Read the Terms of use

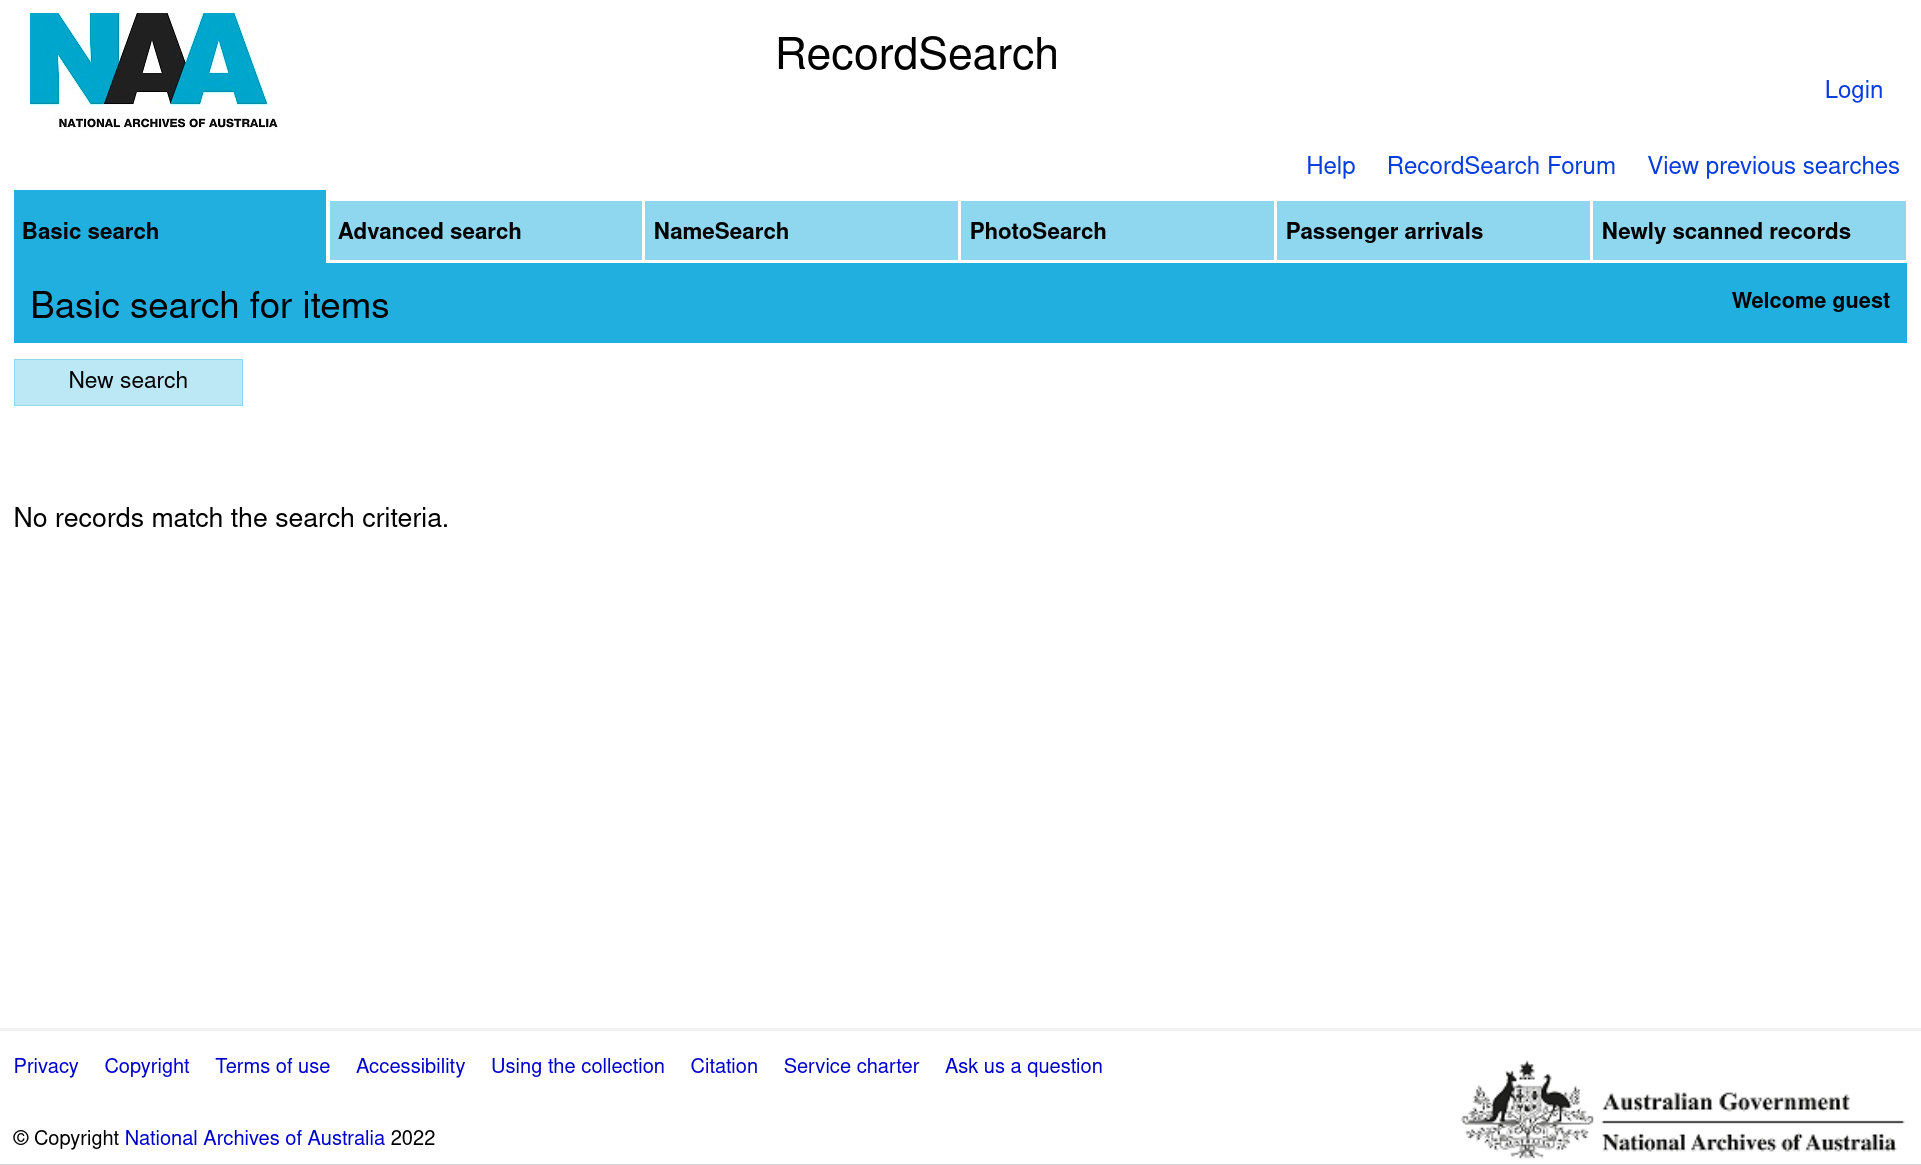[x=272, y=1066]
